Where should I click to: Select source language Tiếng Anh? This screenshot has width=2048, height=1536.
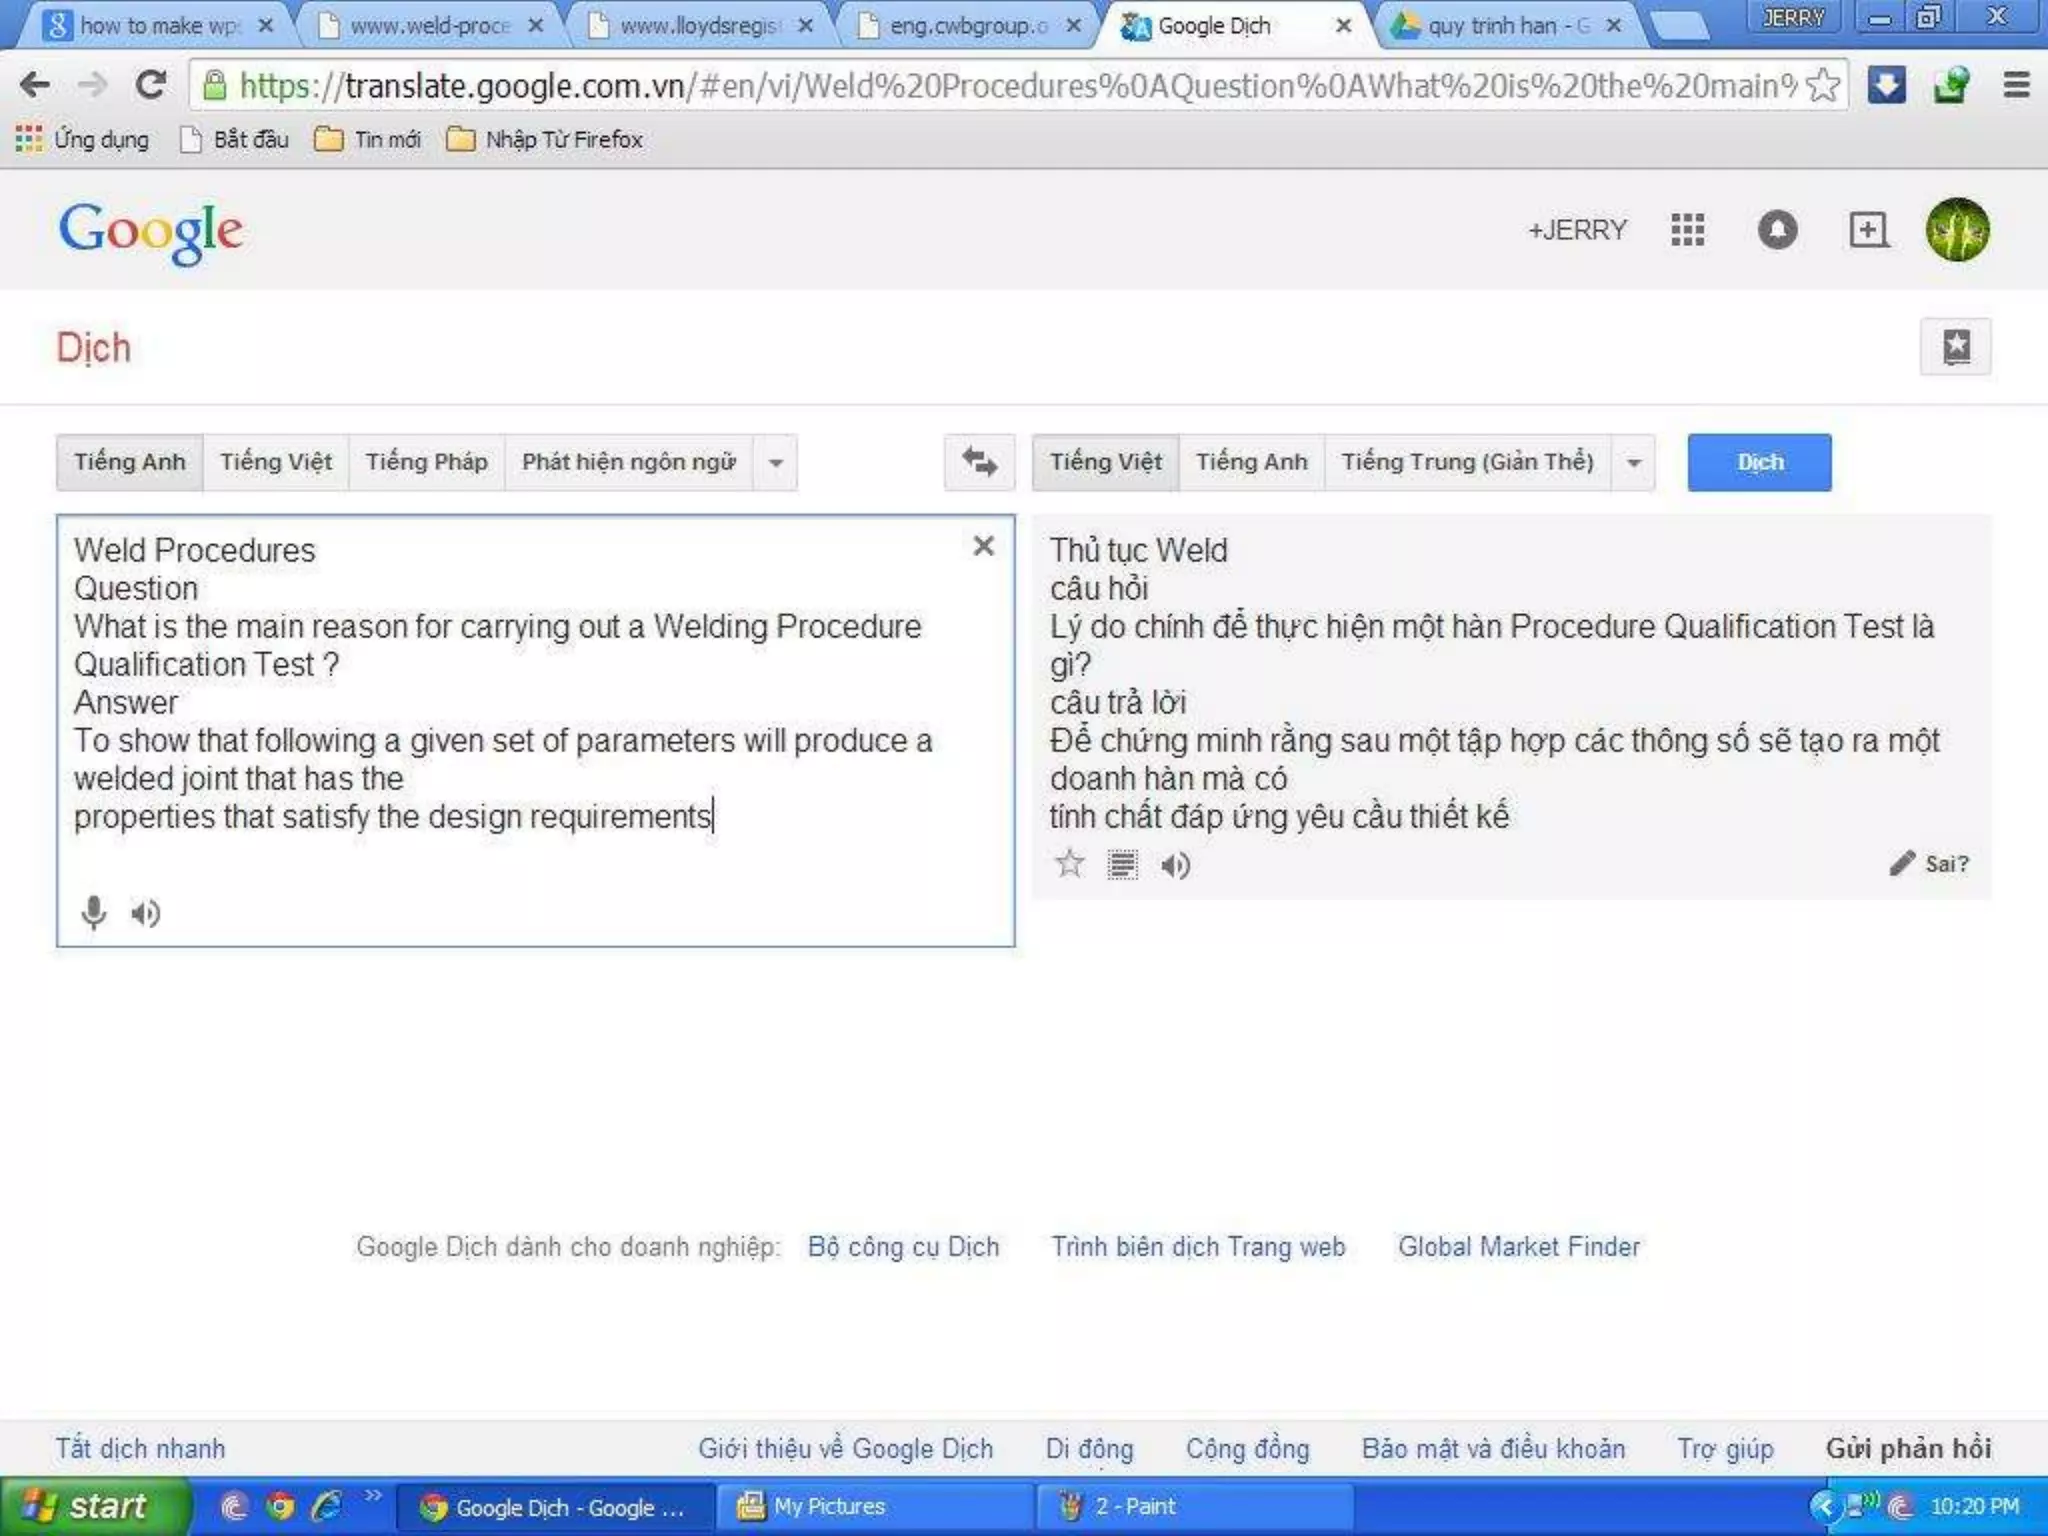130,462
